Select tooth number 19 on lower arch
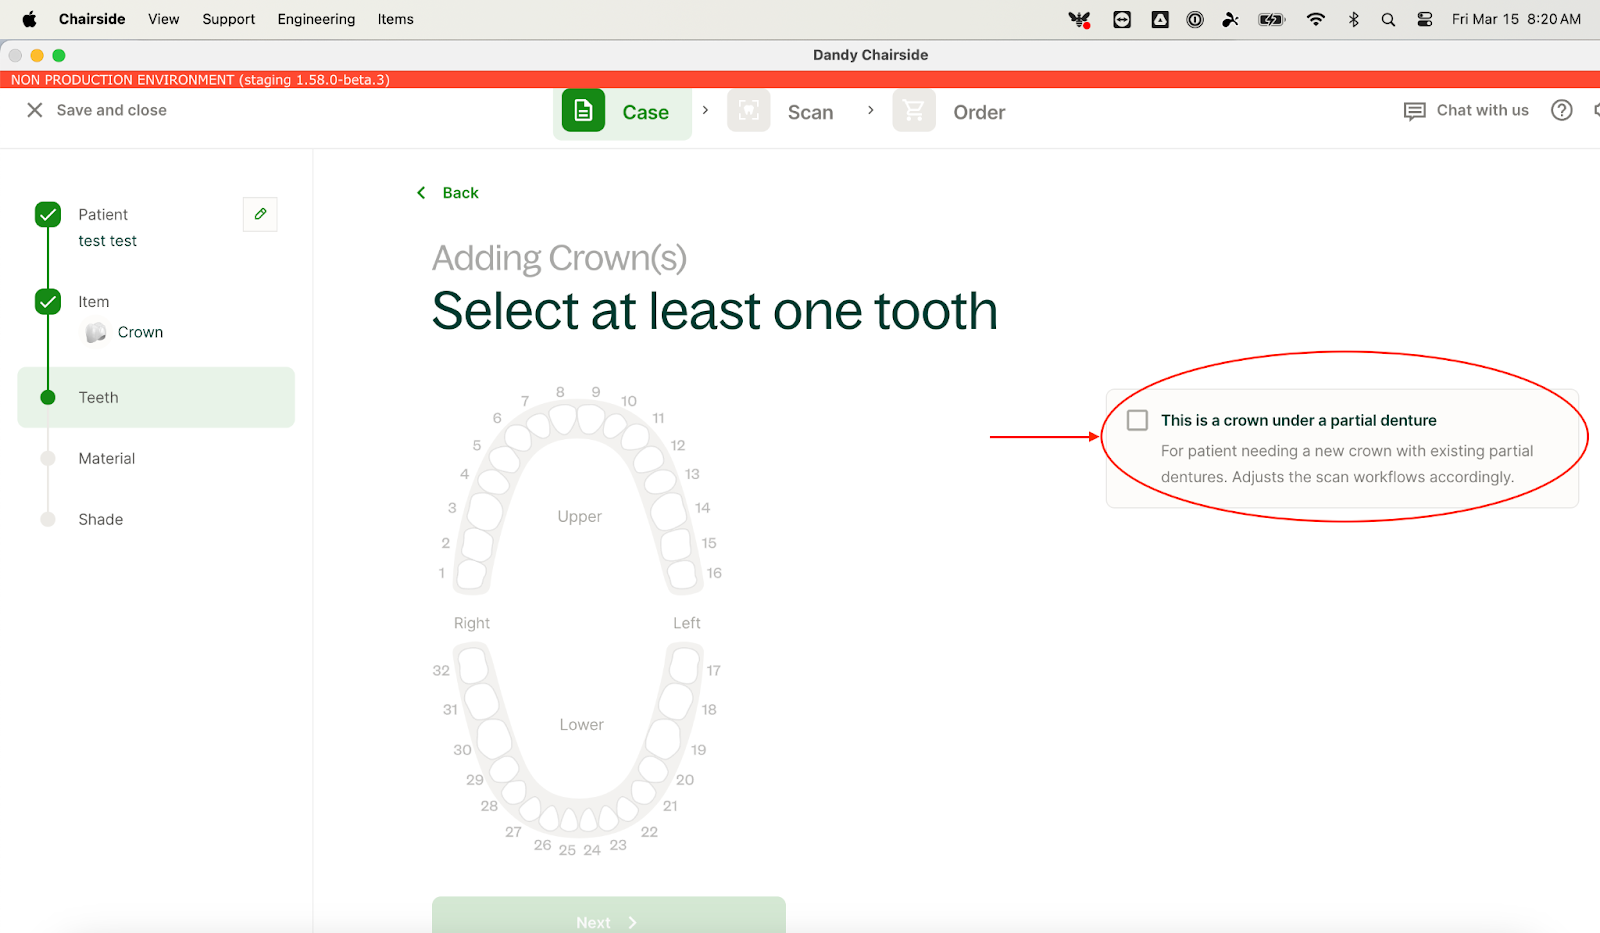 click(662, 738)
